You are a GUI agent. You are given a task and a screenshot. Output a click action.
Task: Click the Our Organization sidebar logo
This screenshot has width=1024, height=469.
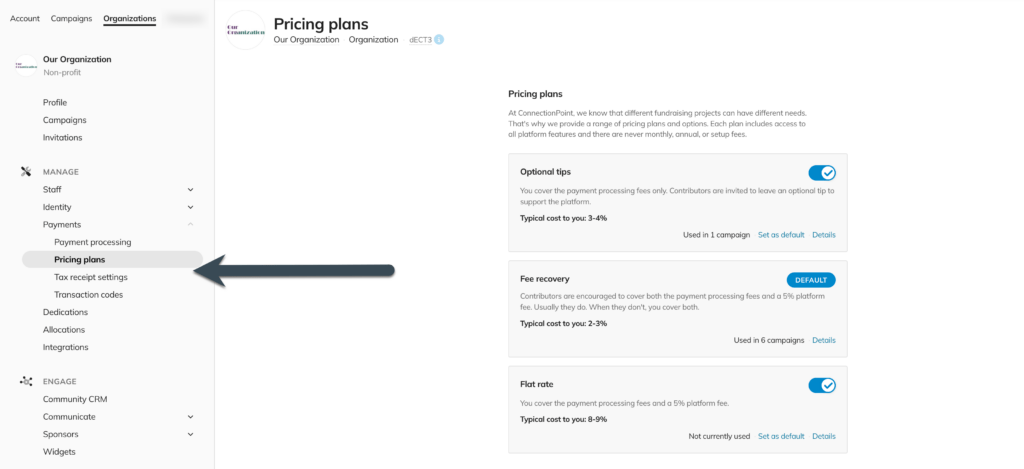pos(26,65)
